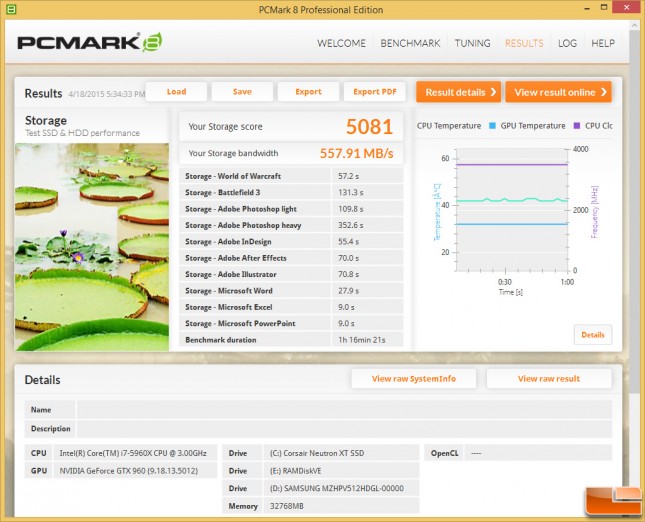Screen dimensions: 645x522
Task: Click the 557.91 MB/s bandwidth value
Action: (356, 153)
